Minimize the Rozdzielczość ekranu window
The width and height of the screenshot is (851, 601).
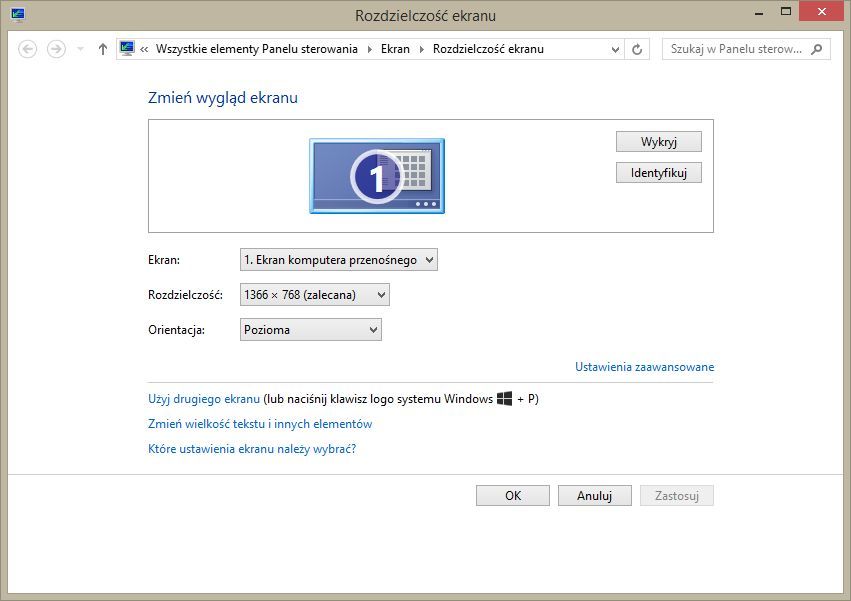tap(759, 12)
